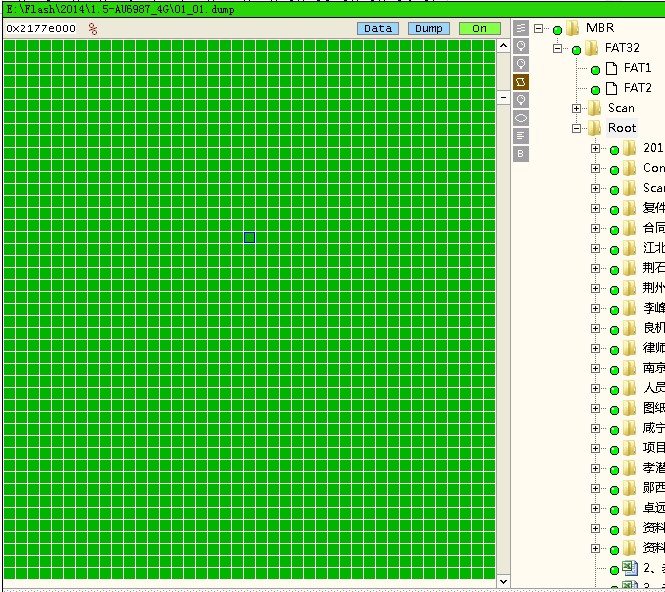Viewport: 665px width, 592px height.
Task: Select the FAT2 file in tree
Action: pyautogui.click(x=637, y=88)
